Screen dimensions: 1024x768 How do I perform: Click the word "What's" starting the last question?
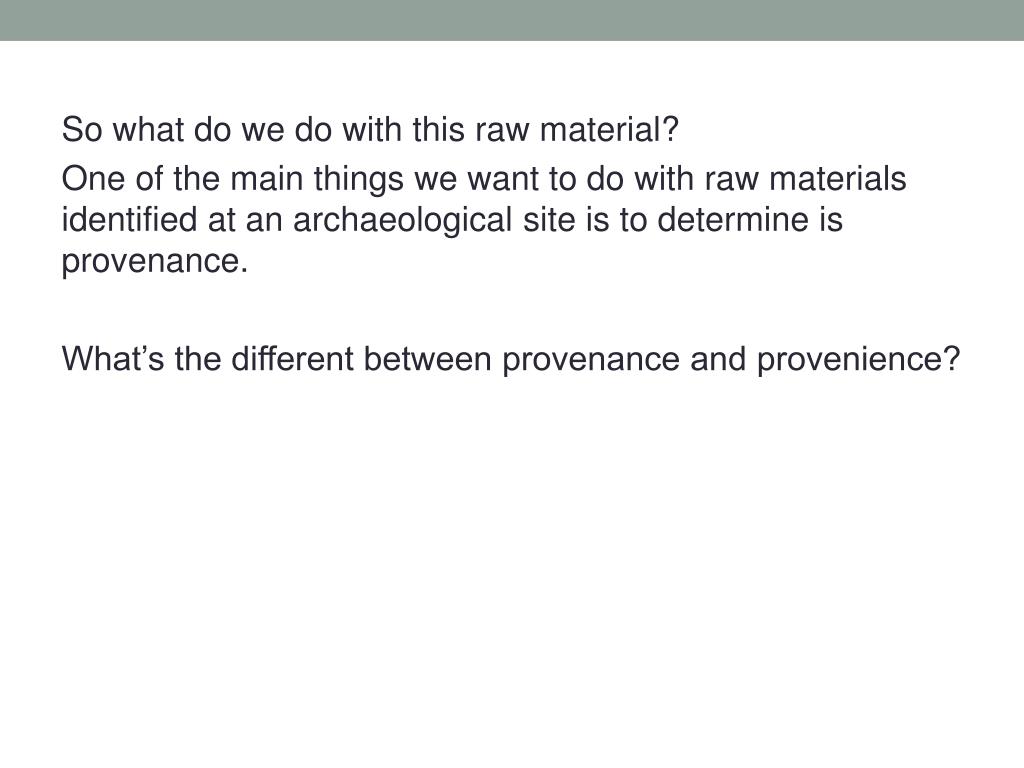click(x=113, y=359)
